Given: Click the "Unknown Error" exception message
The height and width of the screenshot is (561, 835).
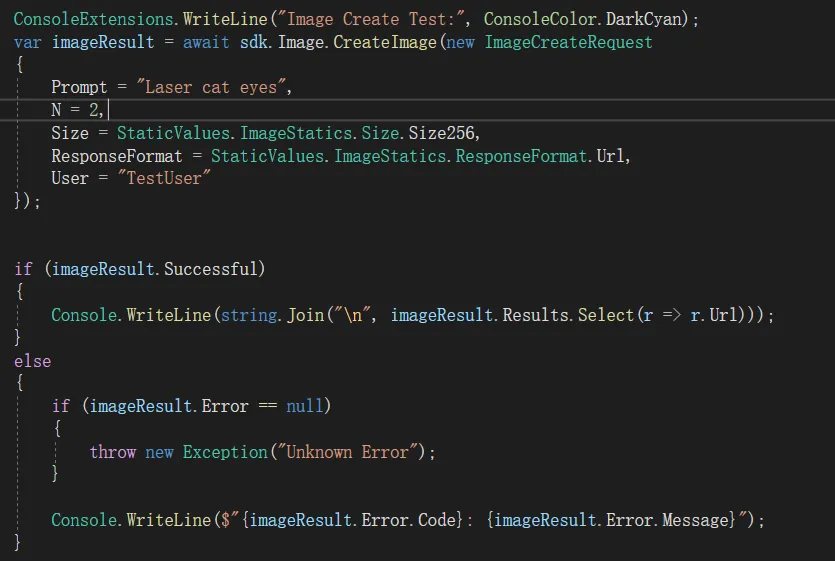Looking at the screenshot, I should click(347, 452).
